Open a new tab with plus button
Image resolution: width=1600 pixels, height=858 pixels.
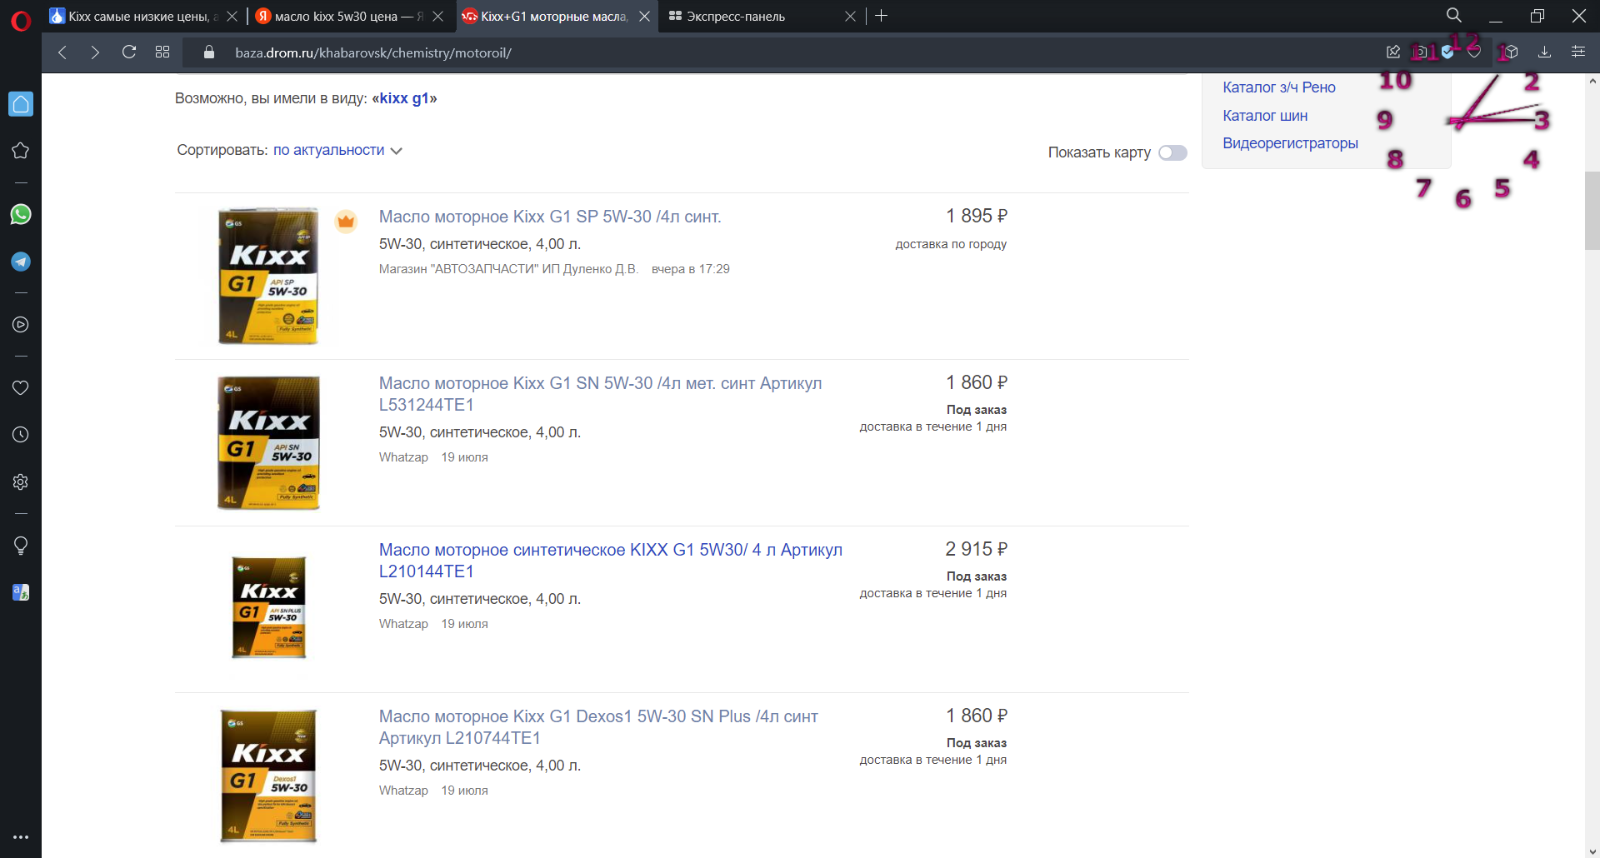tap(881, 16)
